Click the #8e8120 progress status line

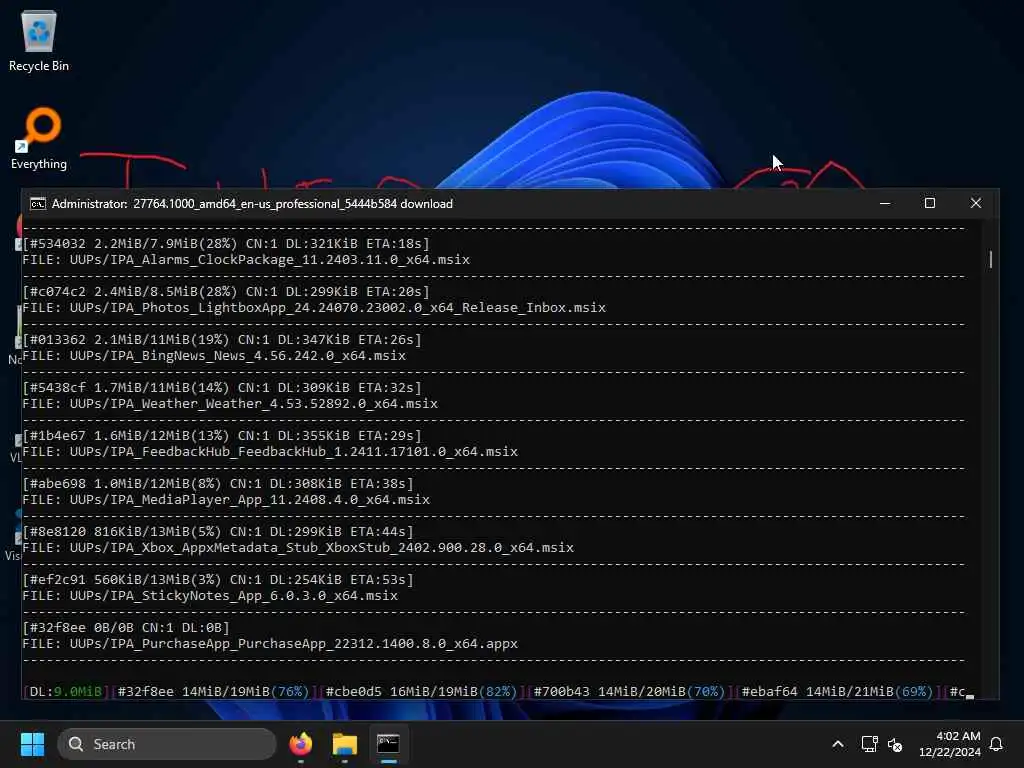218,532
